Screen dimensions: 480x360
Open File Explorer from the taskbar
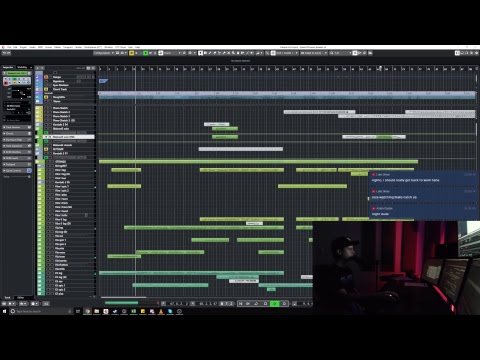pos(97,311)
